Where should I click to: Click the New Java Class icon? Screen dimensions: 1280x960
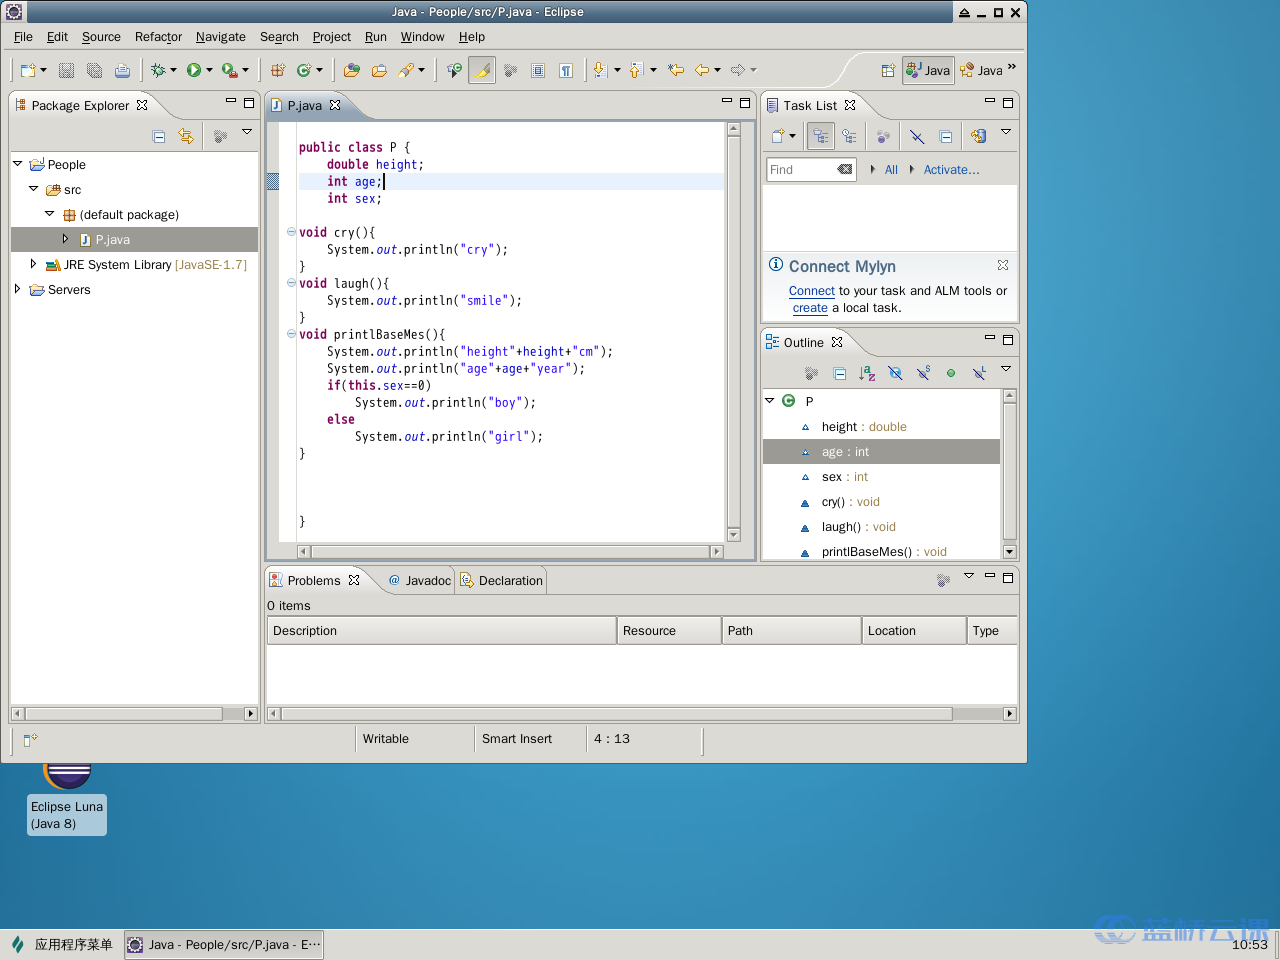pyautogui.click(x=304, y=70)
